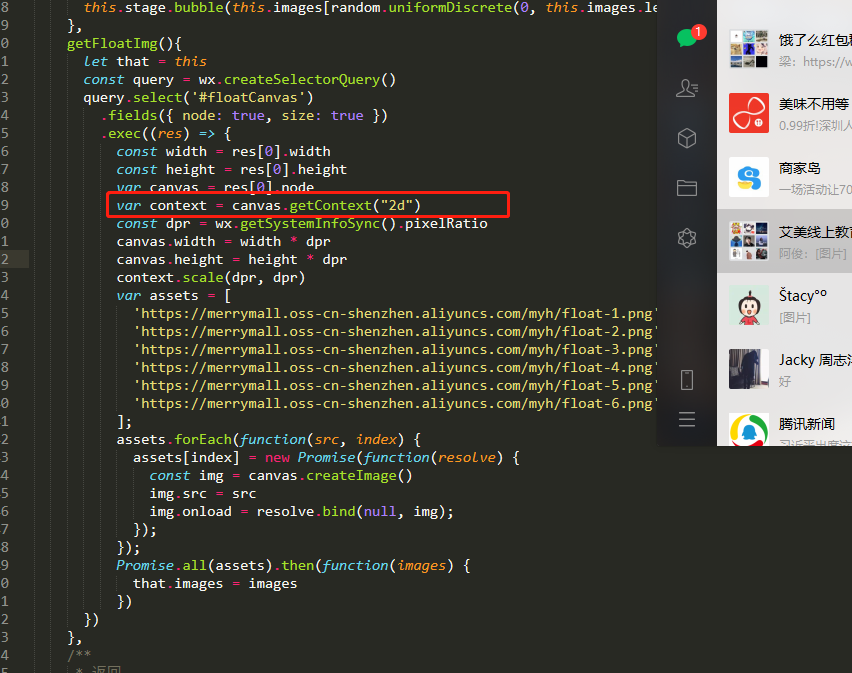852x673 pixels.
Task: Open the 商家岛 avatar
Action: tap(749, 177)
